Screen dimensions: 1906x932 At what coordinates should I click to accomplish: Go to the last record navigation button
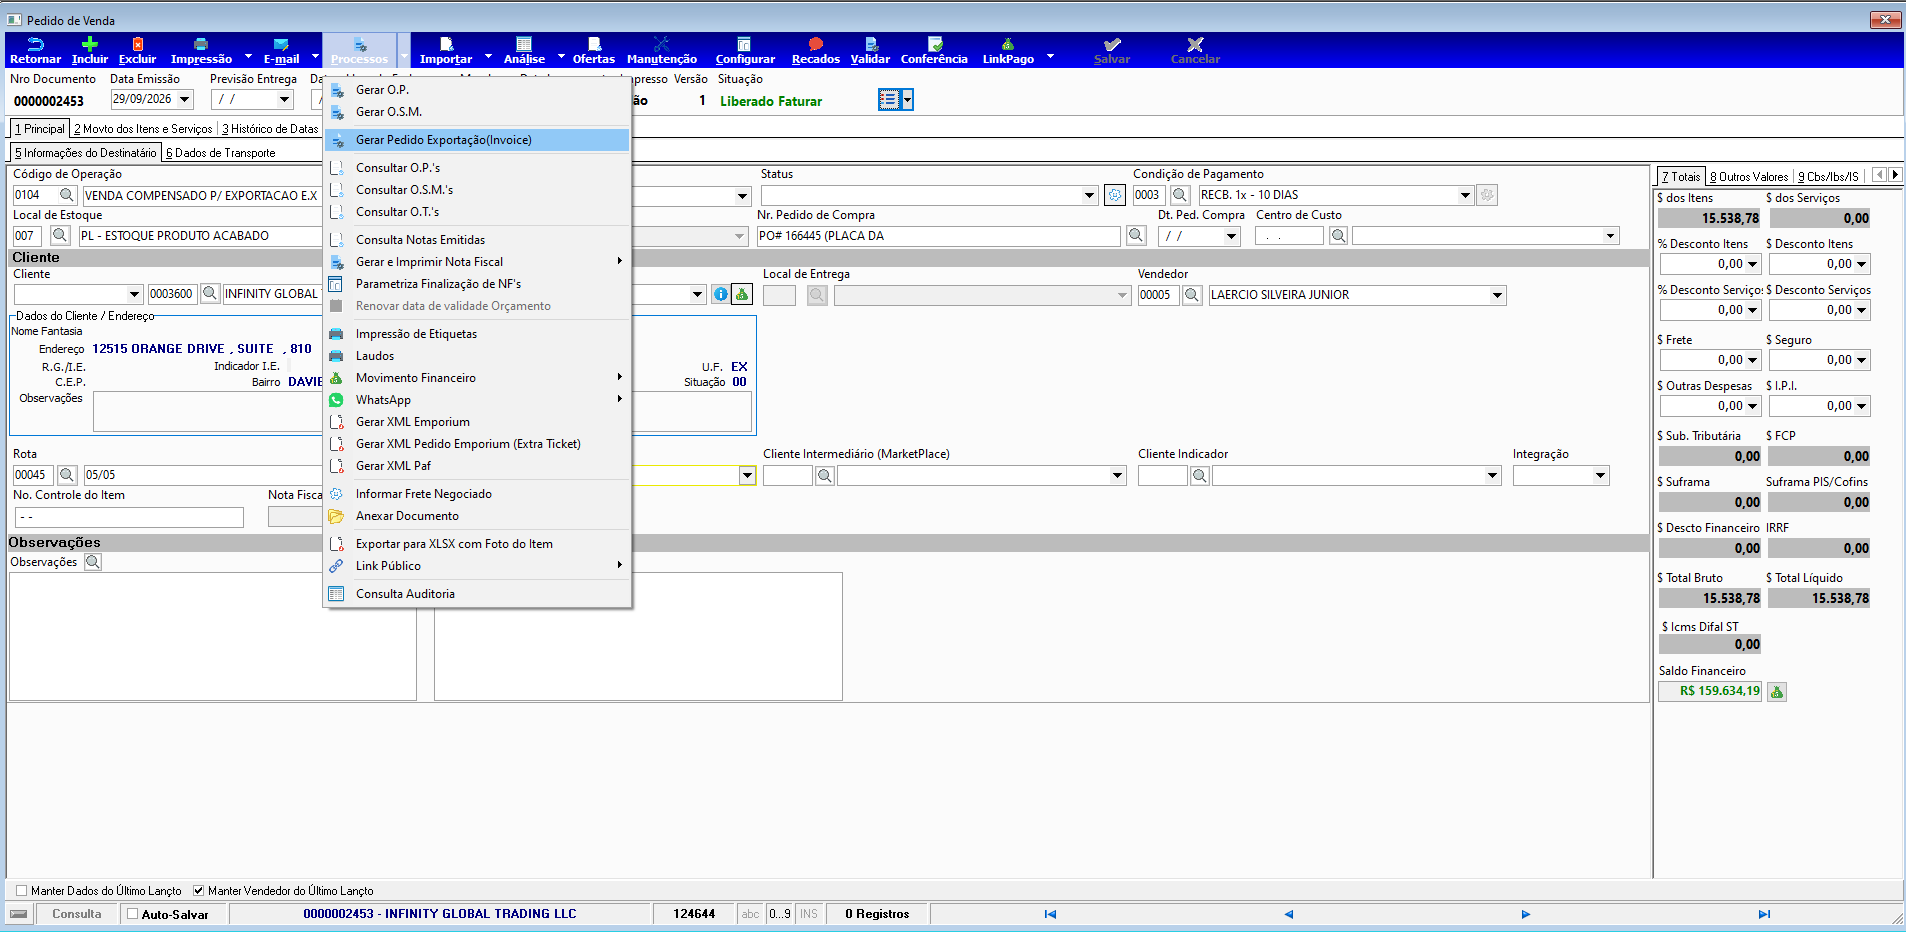point(1763,914)
